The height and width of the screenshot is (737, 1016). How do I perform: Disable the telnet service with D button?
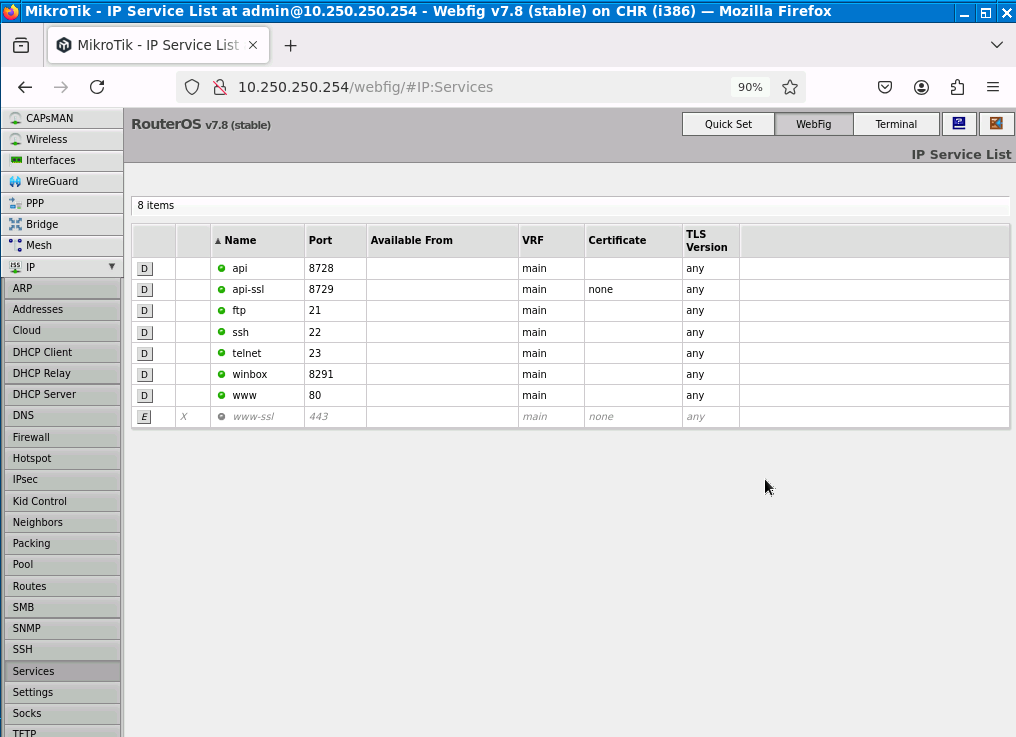click(144, 353)
